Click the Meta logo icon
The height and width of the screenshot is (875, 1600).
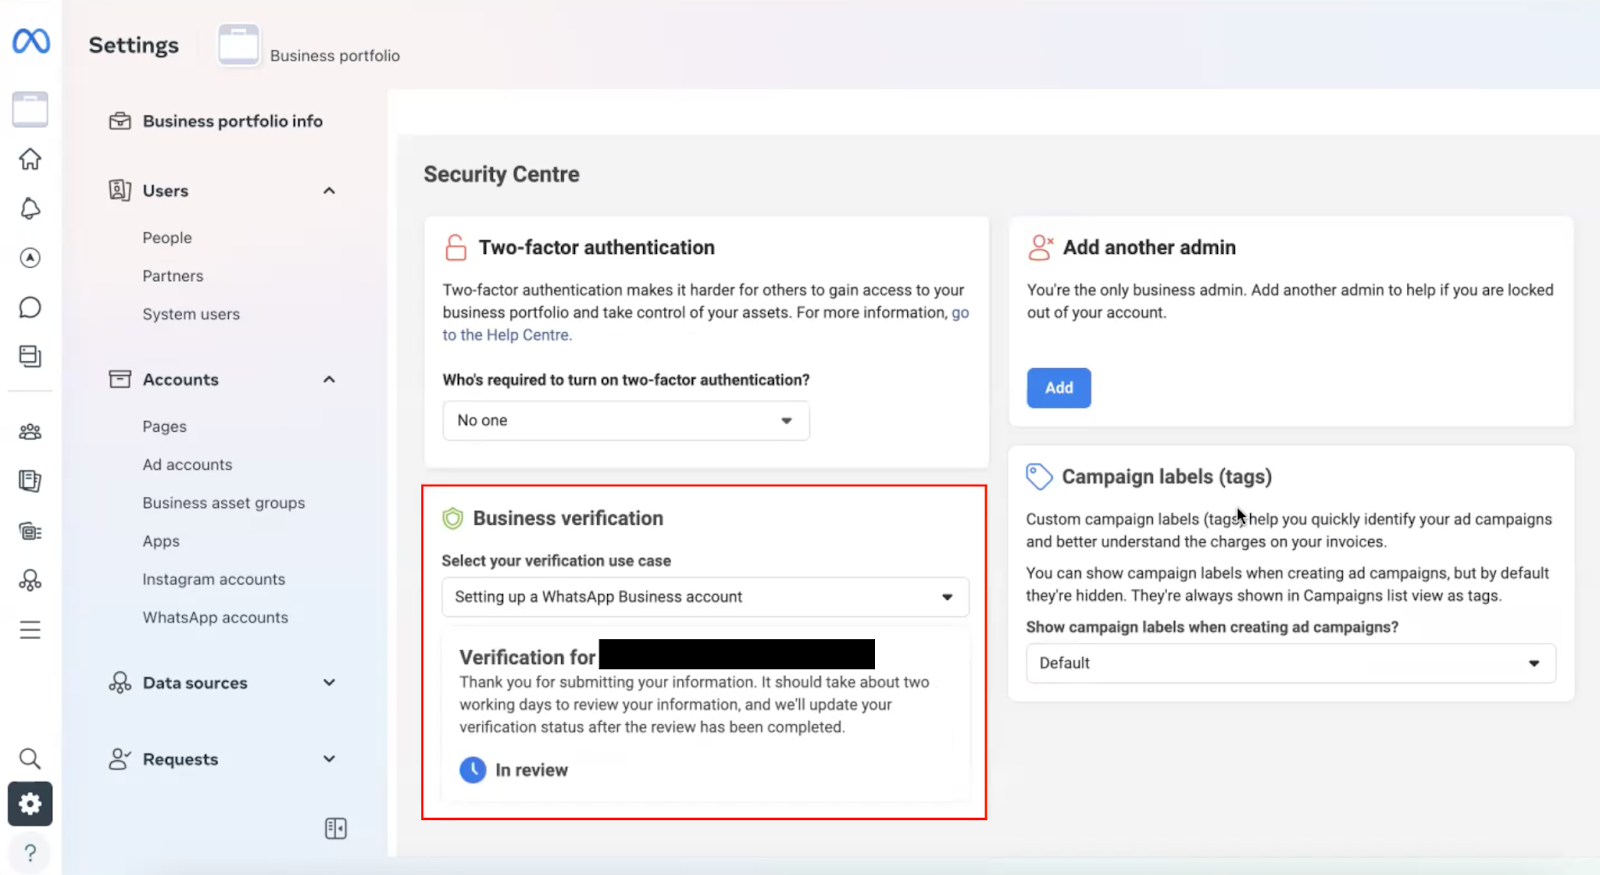31,41
